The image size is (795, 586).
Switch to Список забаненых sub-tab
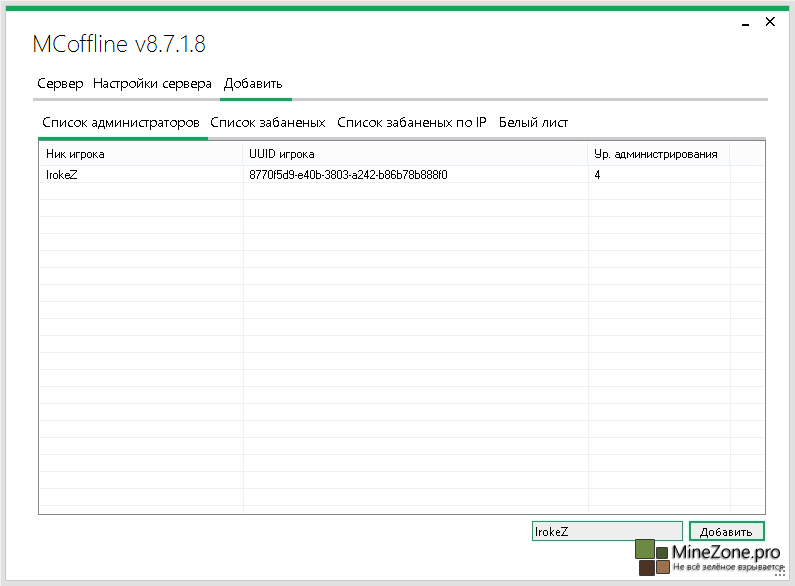point(267,123)
